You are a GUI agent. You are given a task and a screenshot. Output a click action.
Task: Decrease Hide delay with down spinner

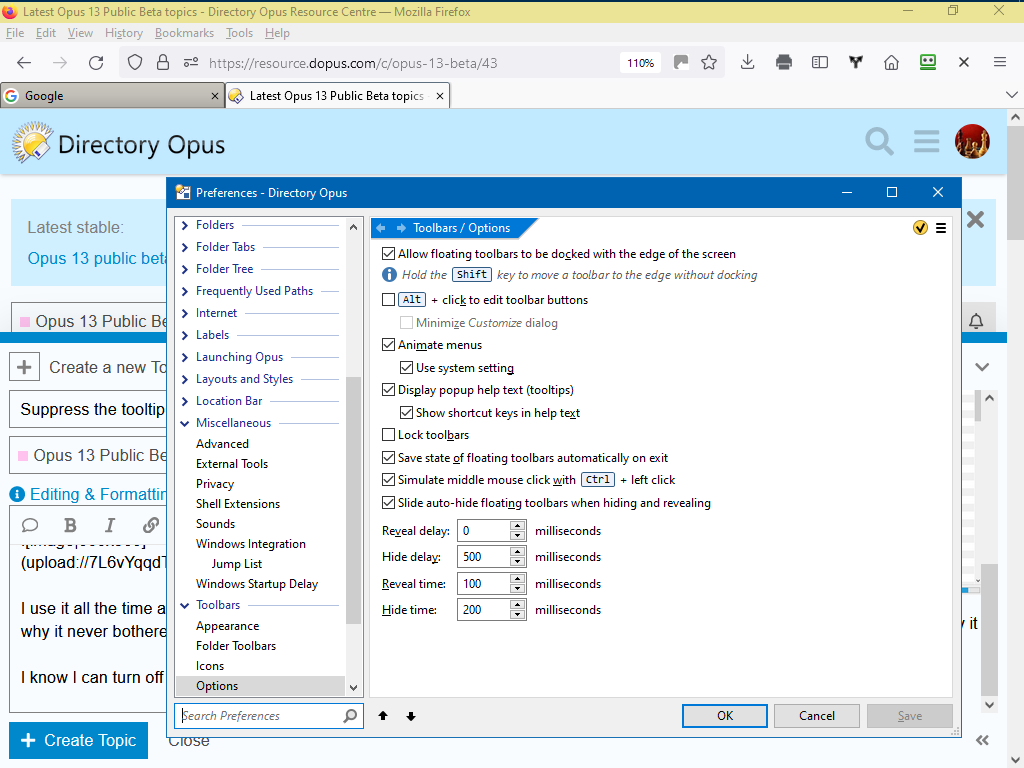click(x=517, y=562)
